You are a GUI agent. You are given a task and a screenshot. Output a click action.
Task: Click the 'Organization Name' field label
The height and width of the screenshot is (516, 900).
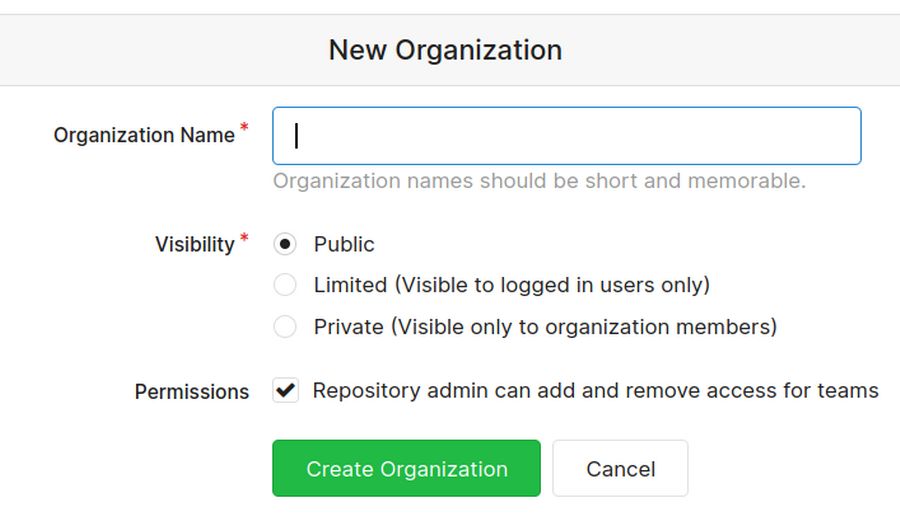tap(144, 136)
